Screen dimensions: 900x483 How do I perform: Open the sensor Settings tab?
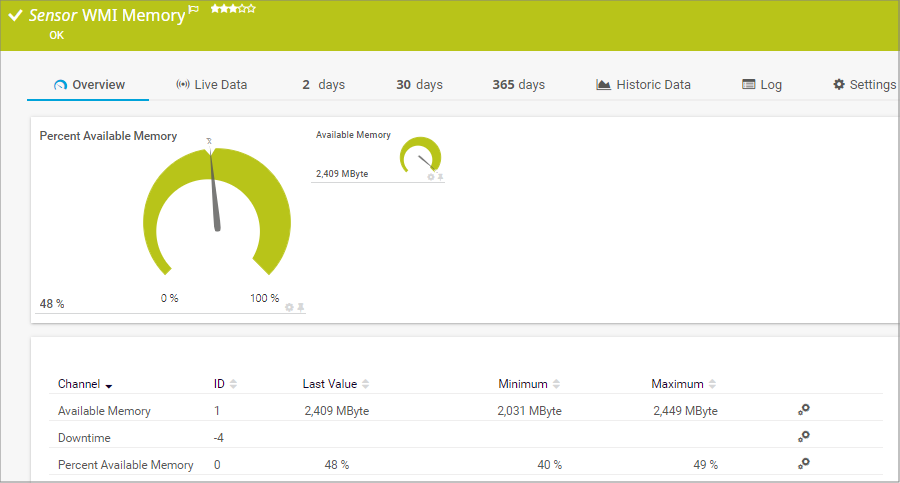point(864,85)
